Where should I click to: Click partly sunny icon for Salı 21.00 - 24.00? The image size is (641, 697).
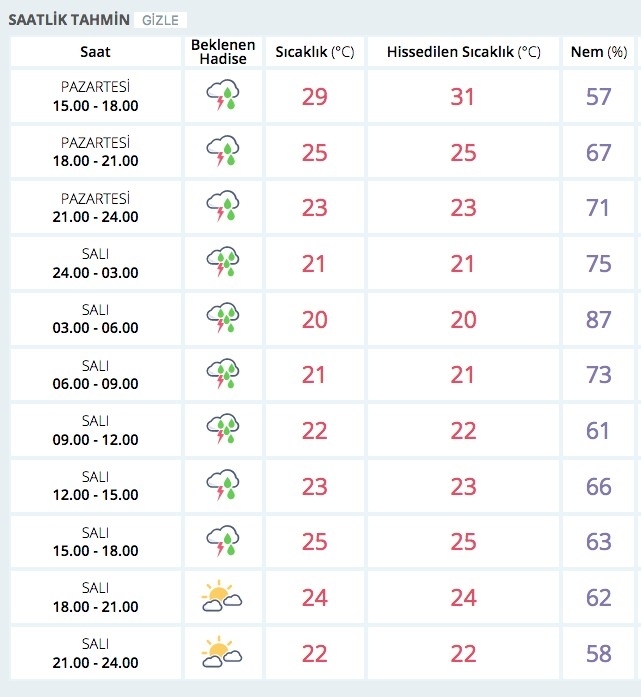pos(223,654)
